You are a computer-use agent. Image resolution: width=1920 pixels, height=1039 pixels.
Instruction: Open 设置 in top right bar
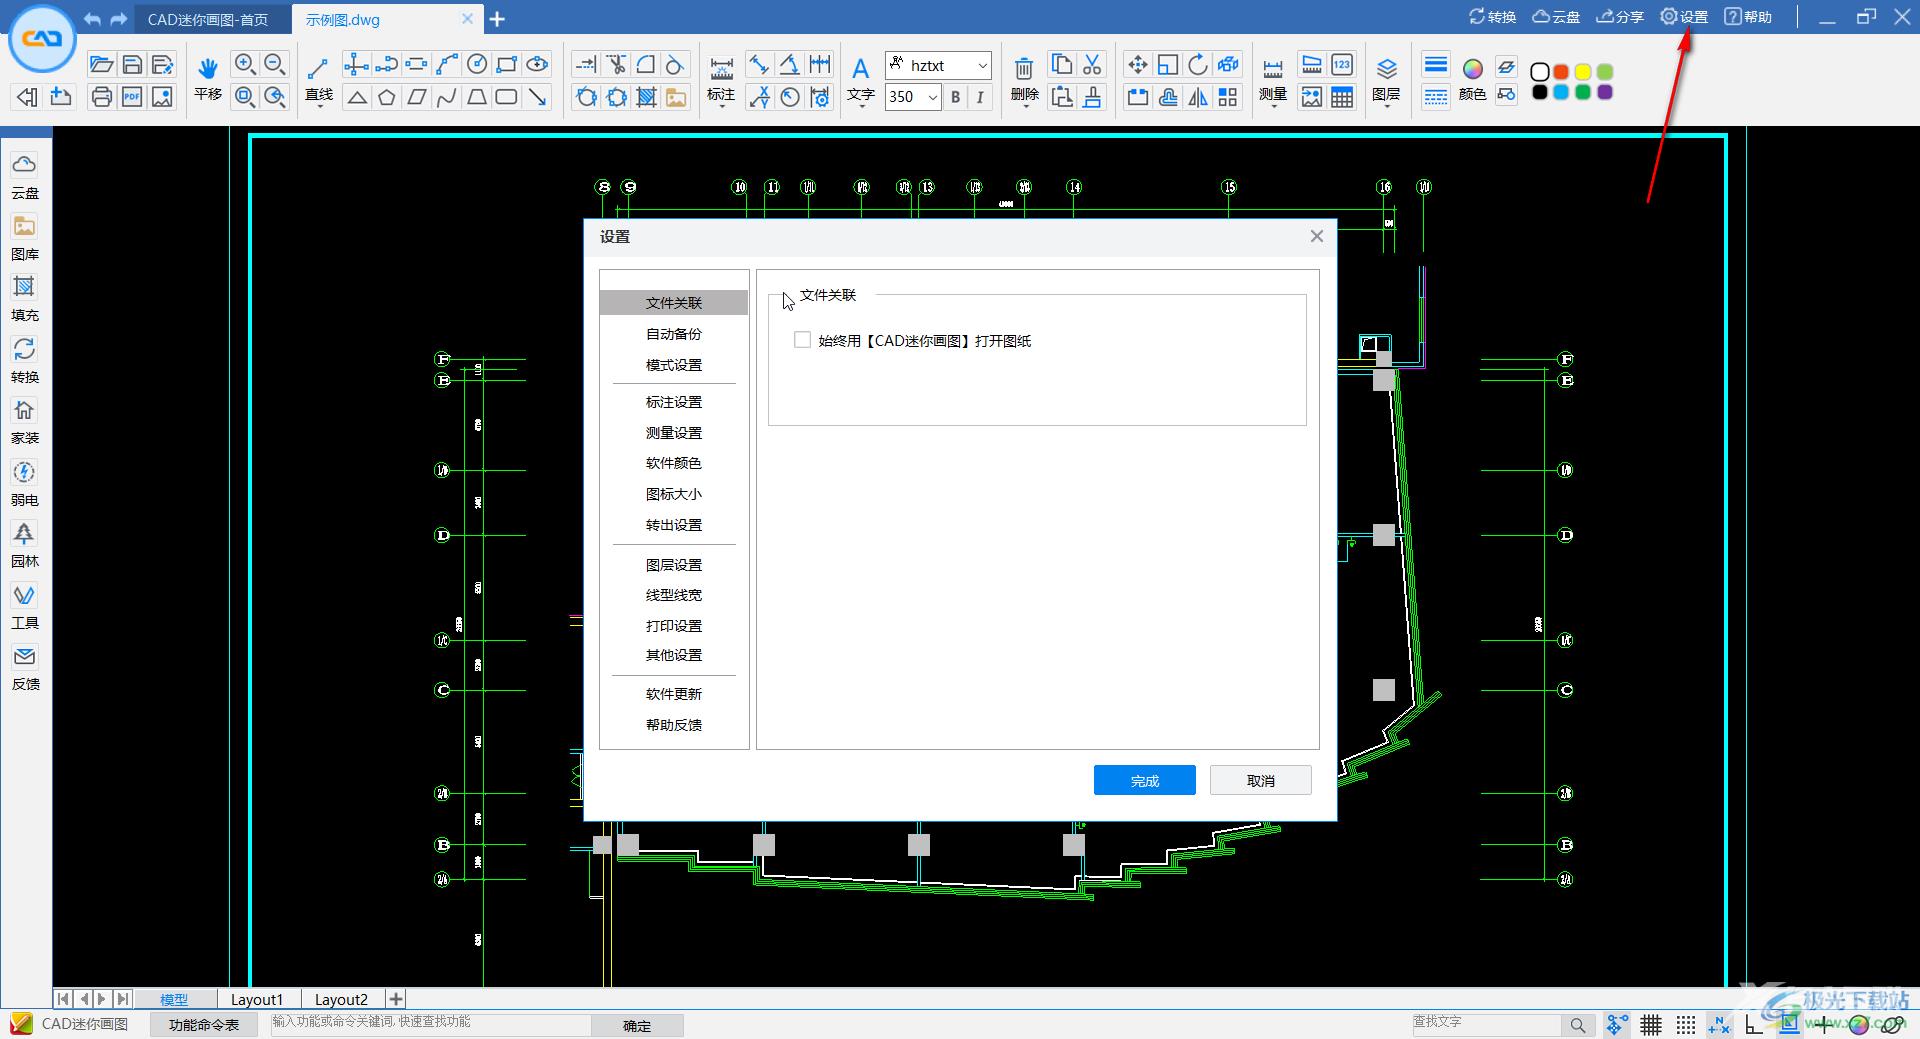pos(1685,17)
